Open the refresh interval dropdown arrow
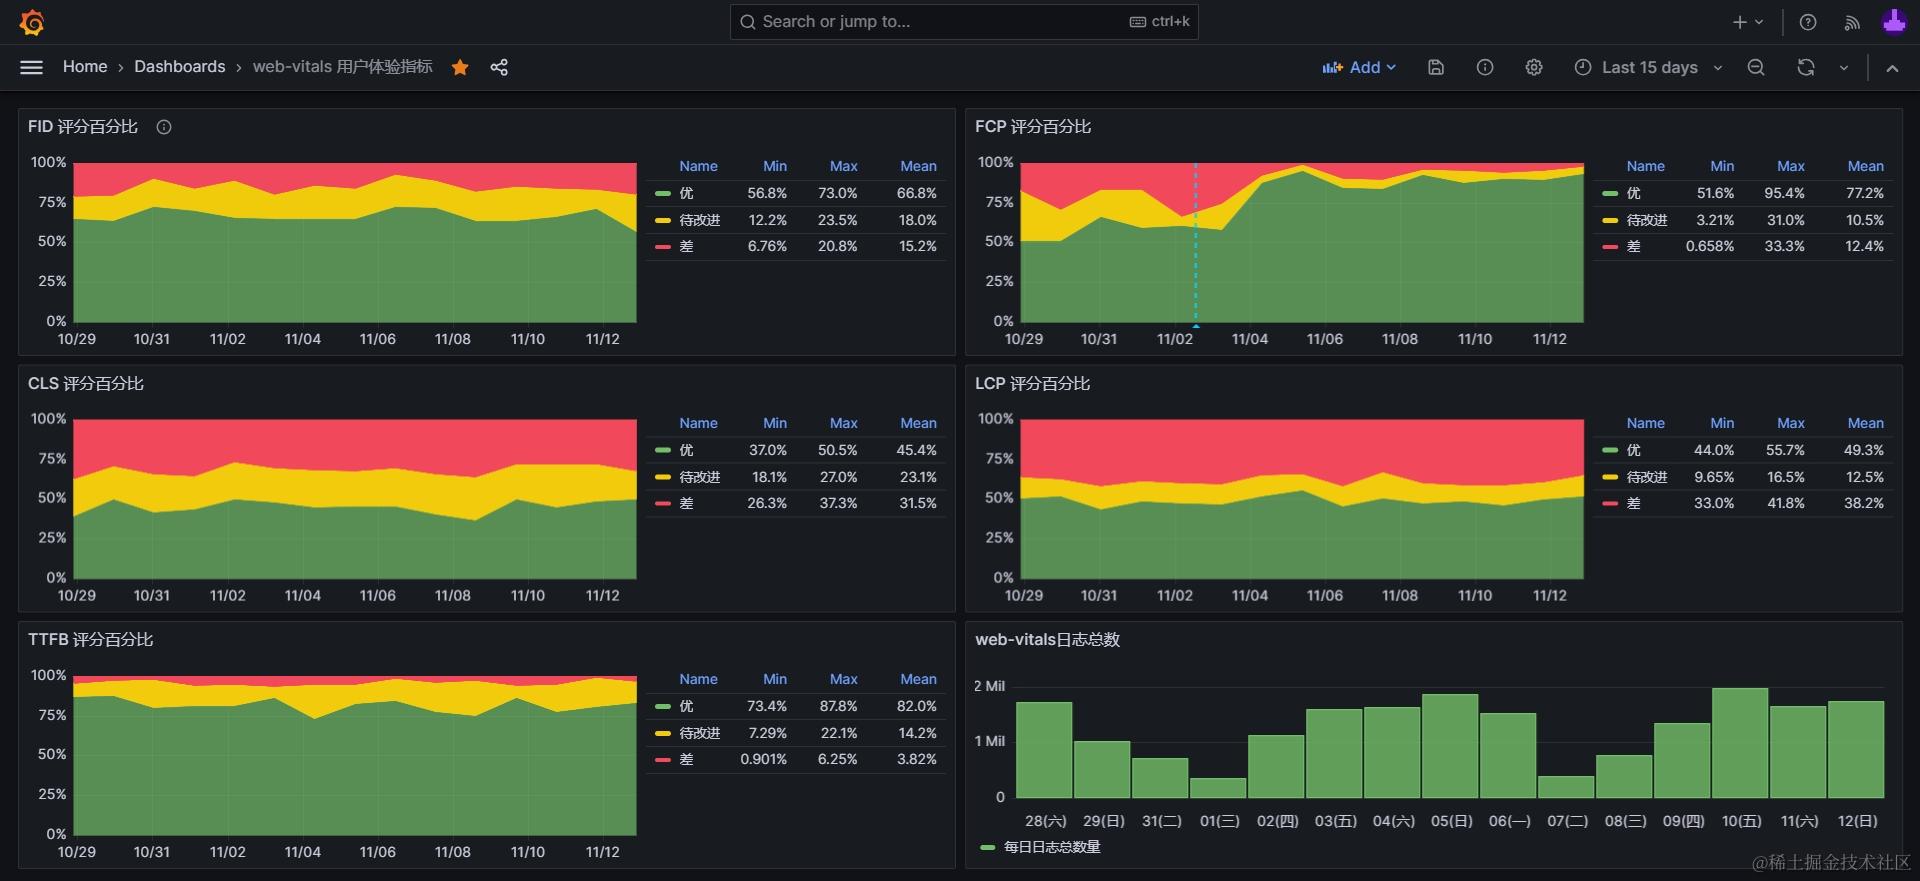The image size is (1920, 881). click(1843, 67)
